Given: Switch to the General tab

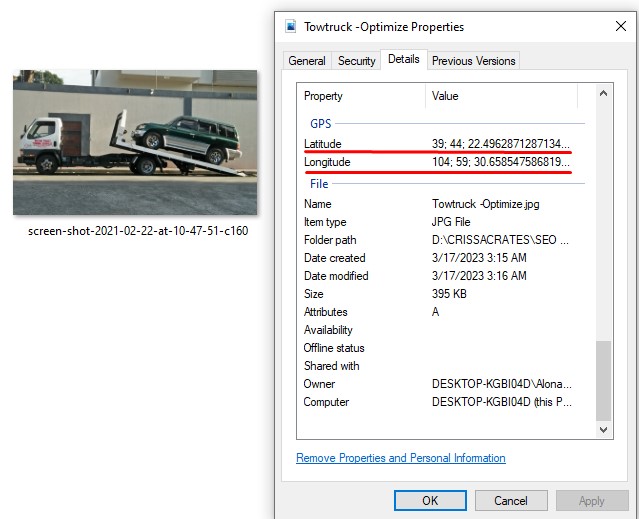Looking at the screenshot, I should click(307, 61).
